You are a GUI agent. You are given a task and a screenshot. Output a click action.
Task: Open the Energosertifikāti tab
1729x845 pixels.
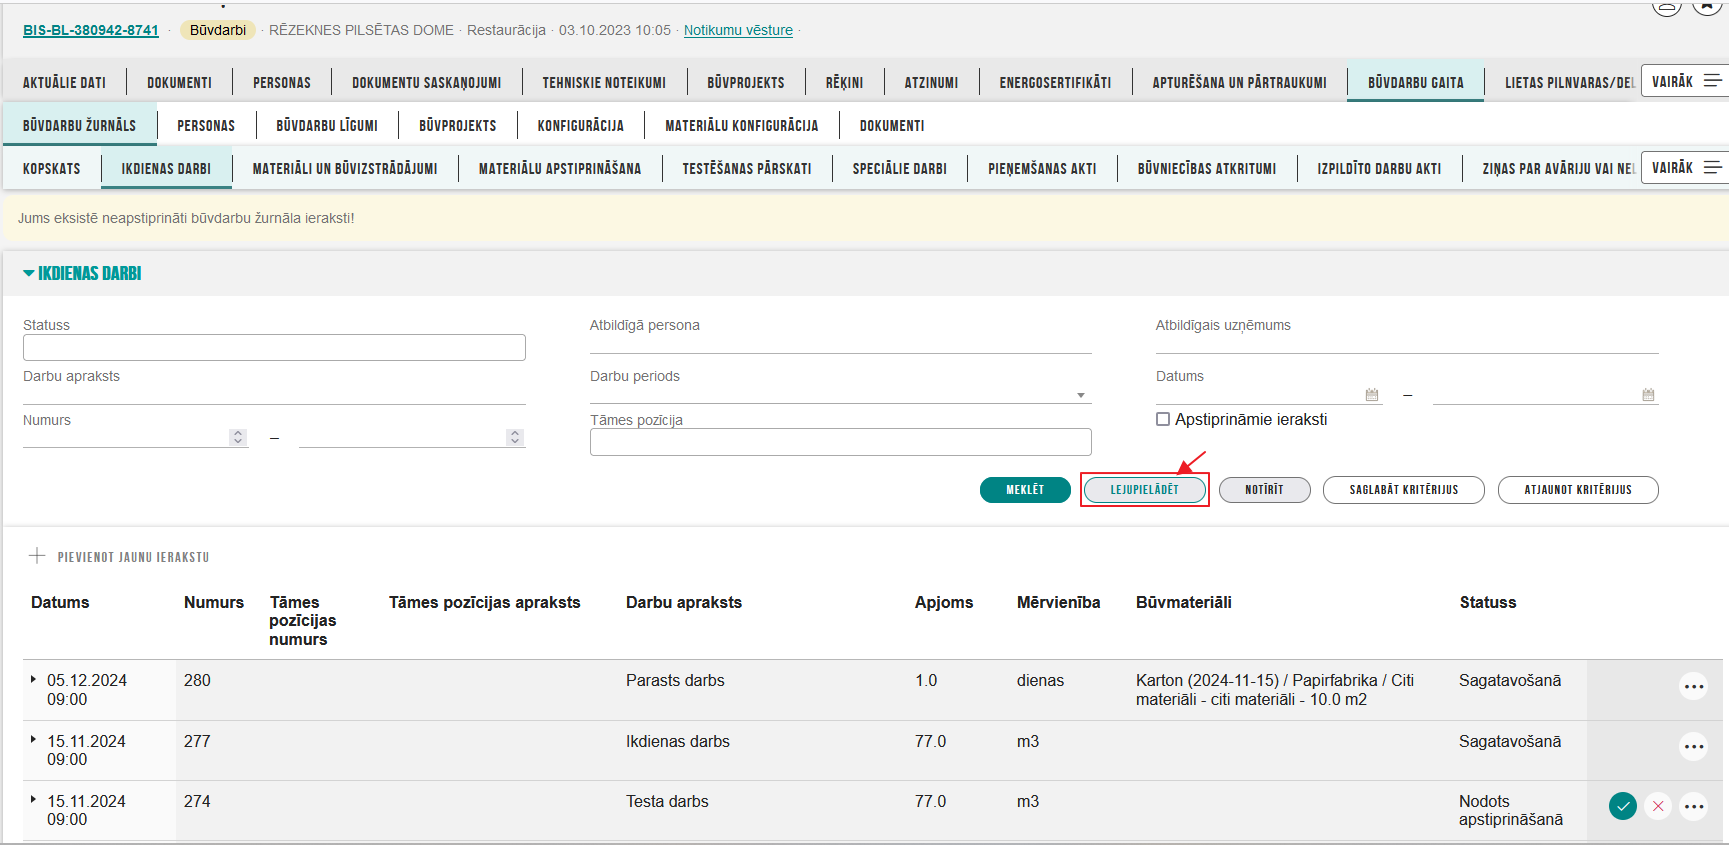pos(1055,82)
